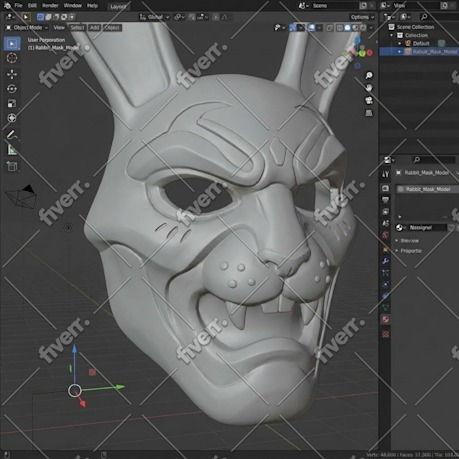
Task: Open the Global orientation dropdown
Action: pyautogui.click(x=154, y=17)
